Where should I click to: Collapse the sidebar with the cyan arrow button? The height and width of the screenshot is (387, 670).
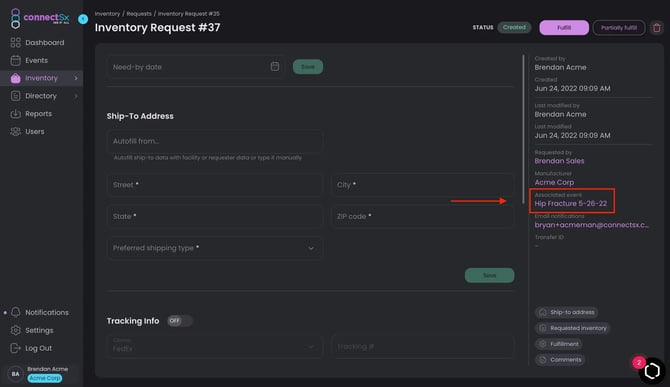[83, 19]
